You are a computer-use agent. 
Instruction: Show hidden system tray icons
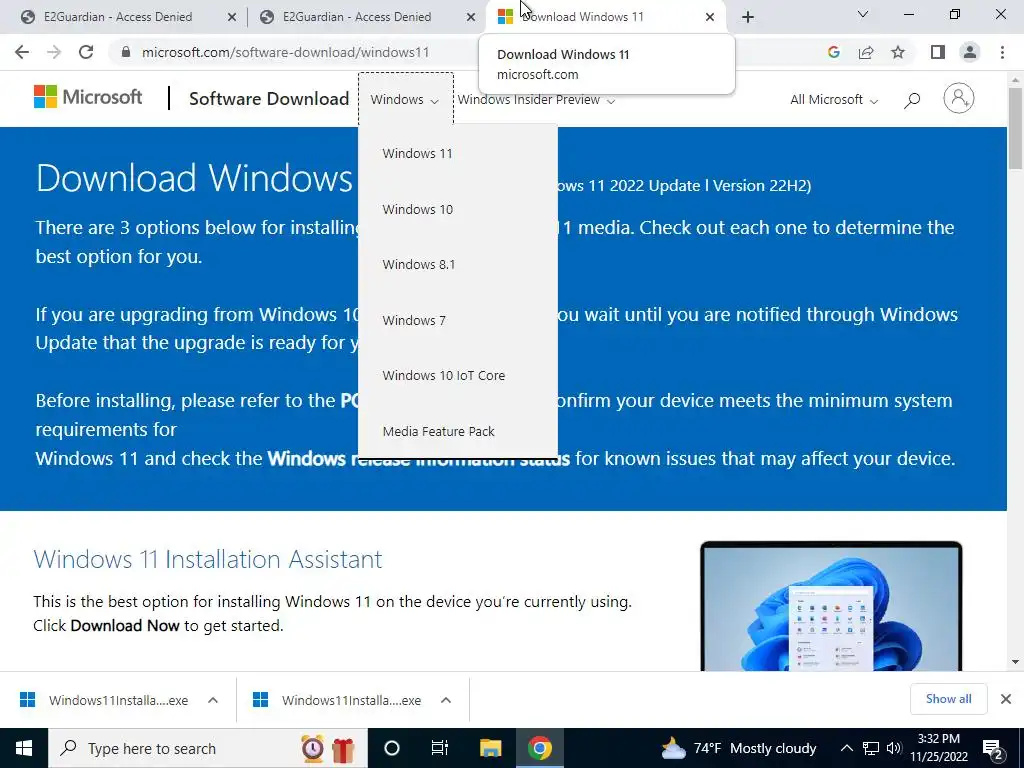pyautogui.click(x=846, y=748)
